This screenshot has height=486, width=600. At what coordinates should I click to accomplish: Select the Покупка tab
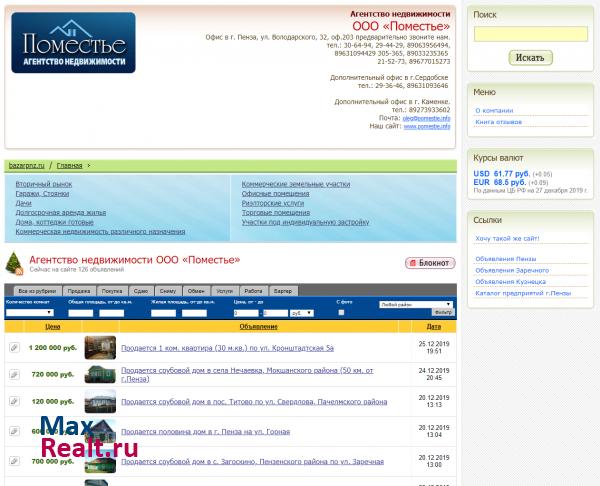click(x=112, y=291)
